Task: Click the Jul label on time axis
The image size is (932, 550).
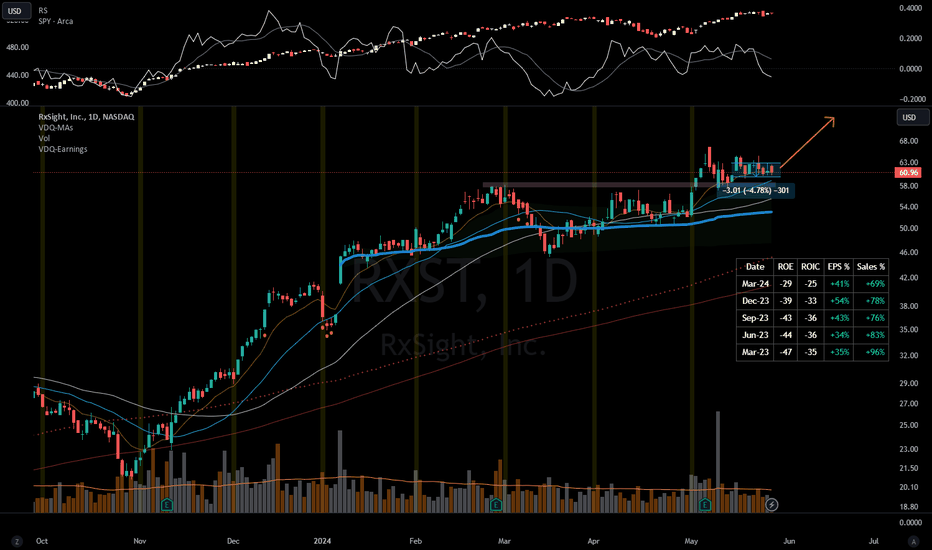Action: coord(874,541)
